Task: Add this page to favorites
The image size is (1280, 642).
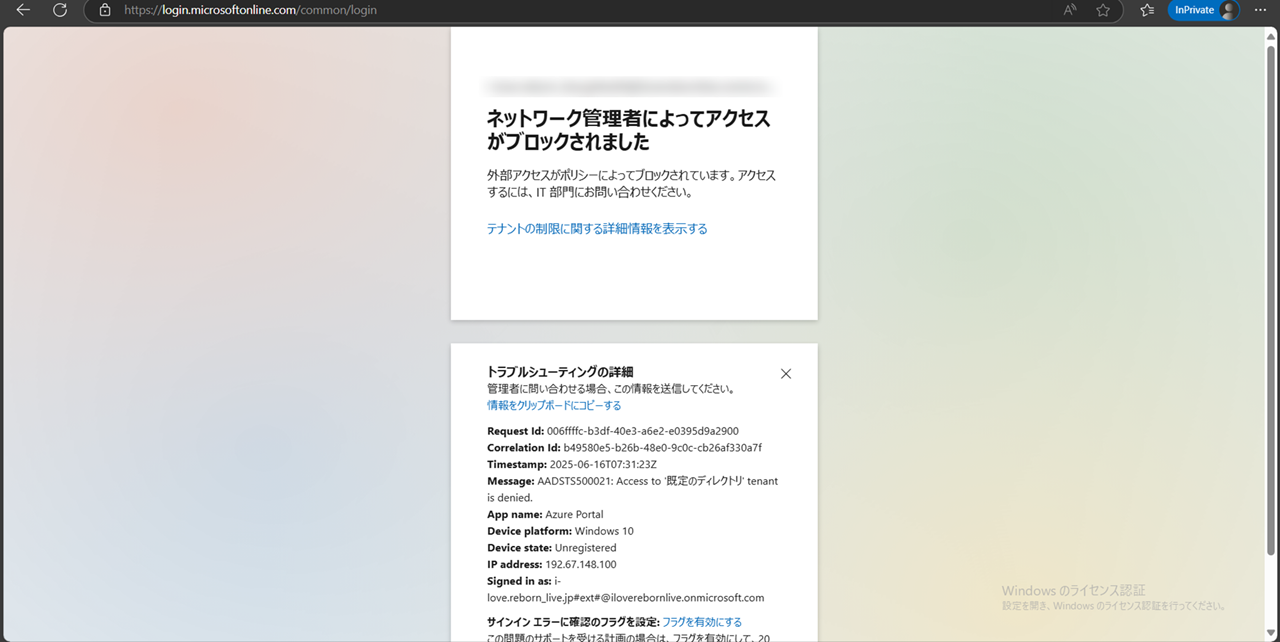Action: pyautogui.click(x=1103, y=10)
